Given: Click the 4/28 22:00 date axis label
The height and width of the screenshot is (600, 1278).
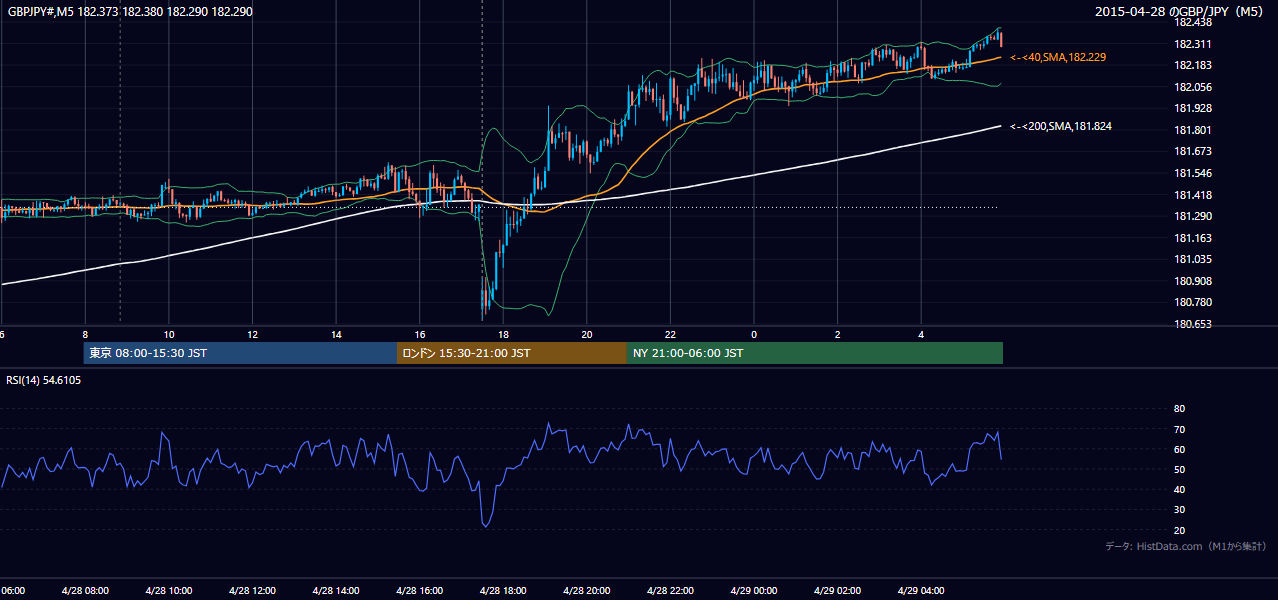Looking at the screenshot, I should [x=670, y=591].
